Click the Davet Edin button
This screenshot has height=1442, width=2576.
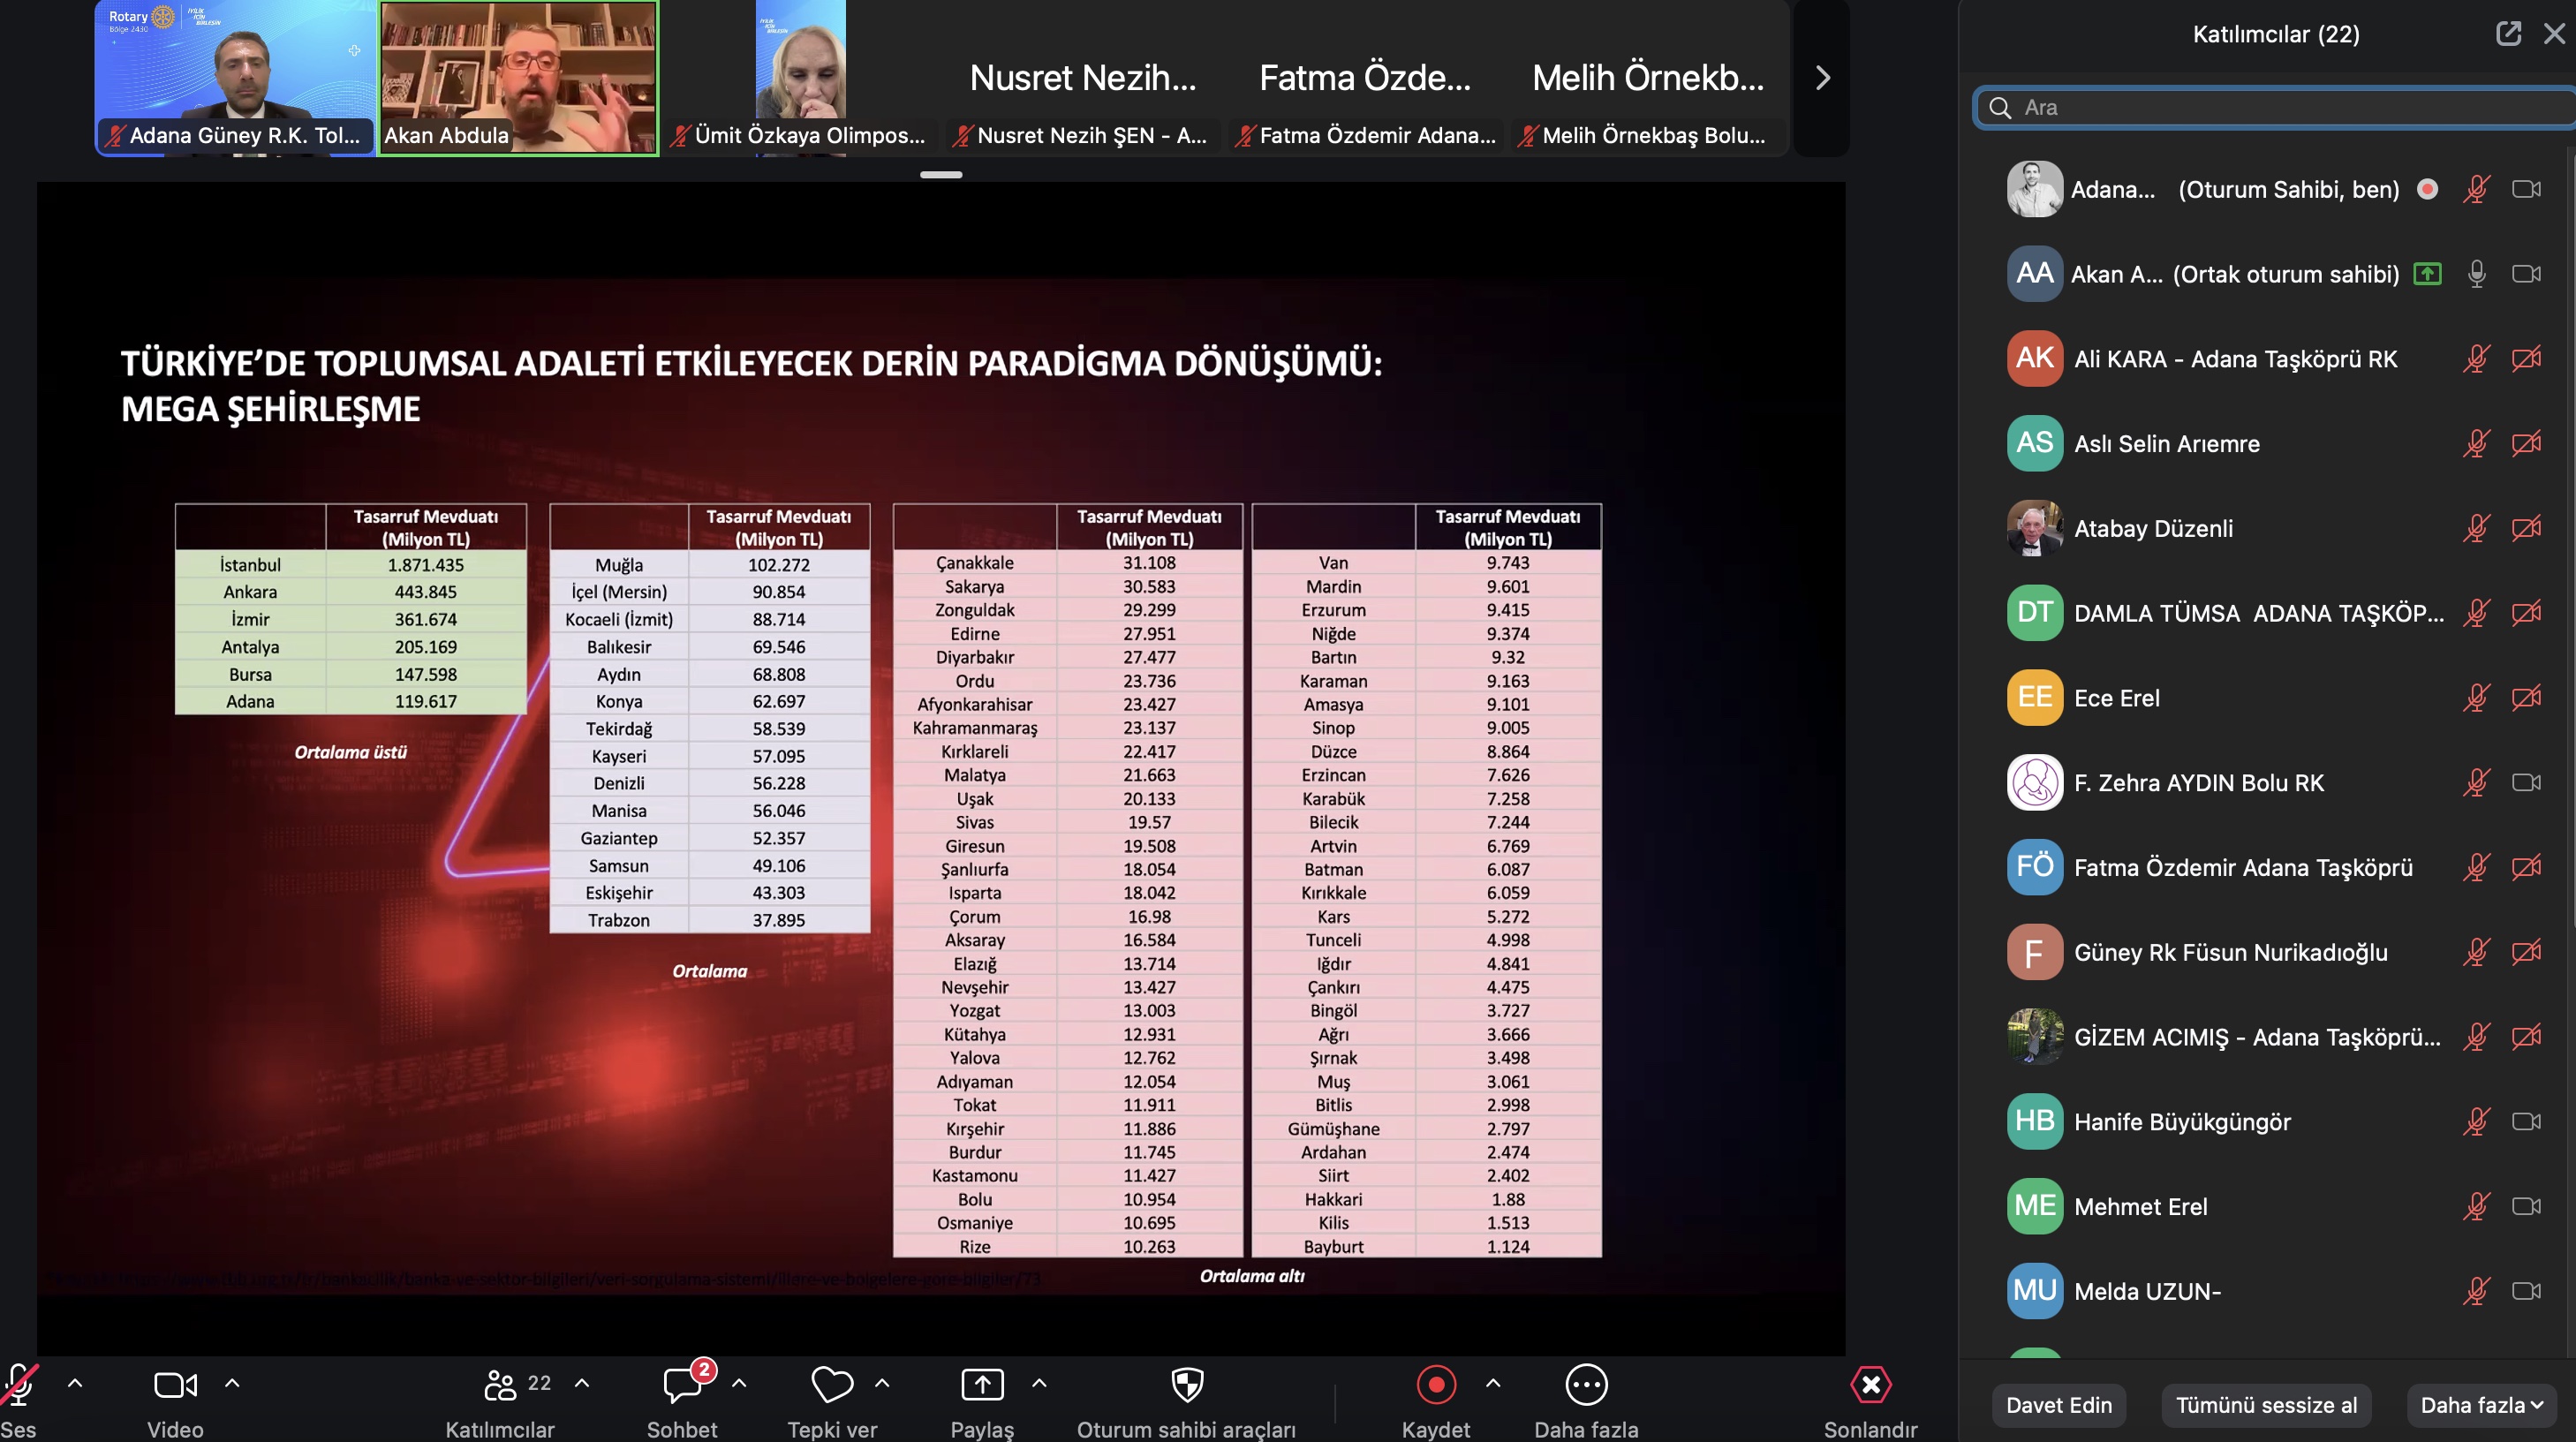2058,1405
